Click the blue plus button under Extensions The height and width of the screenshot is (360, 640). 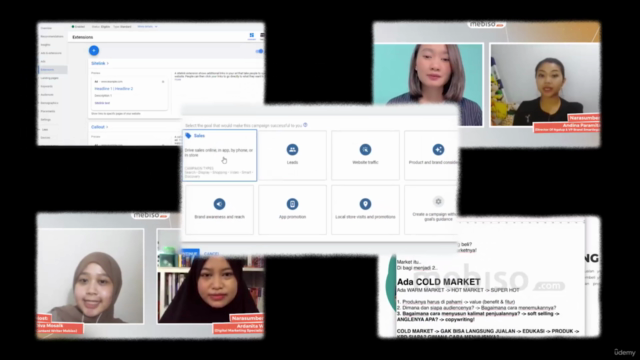pos(94,51)
